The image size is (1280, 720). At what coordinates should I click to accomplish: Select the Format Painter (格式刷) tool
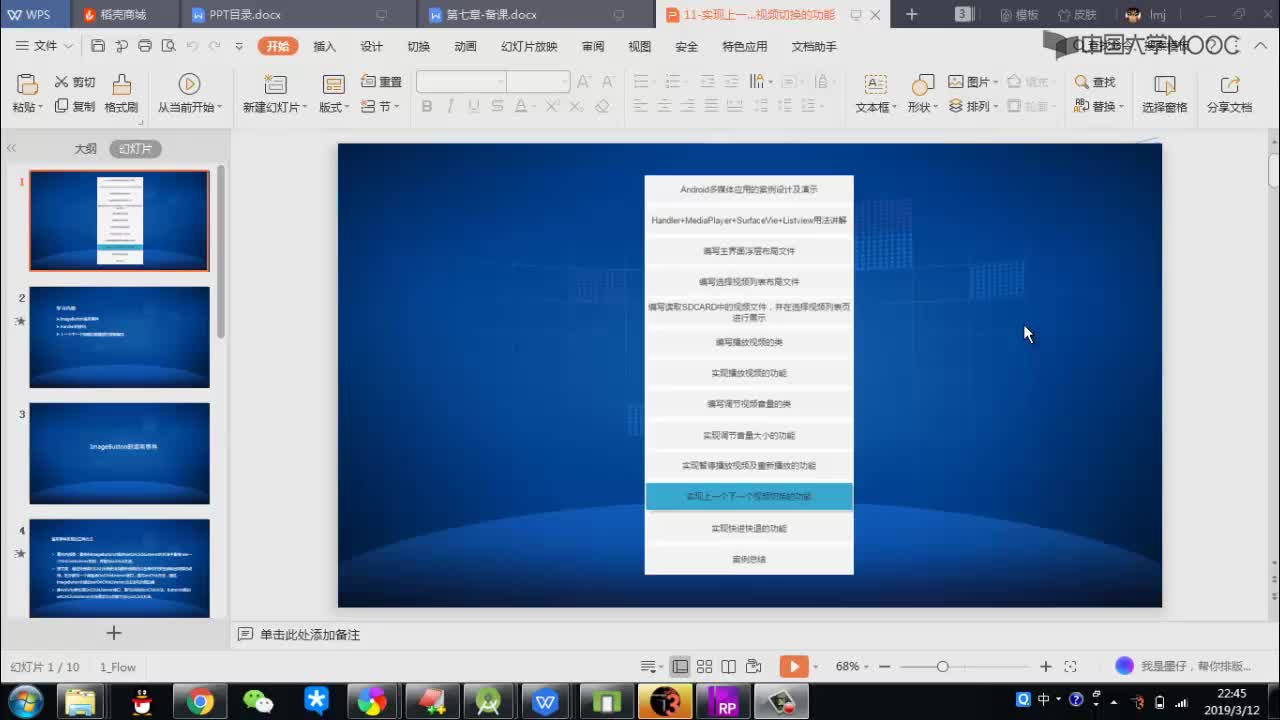pyautogui.click(x=121, y=93)
